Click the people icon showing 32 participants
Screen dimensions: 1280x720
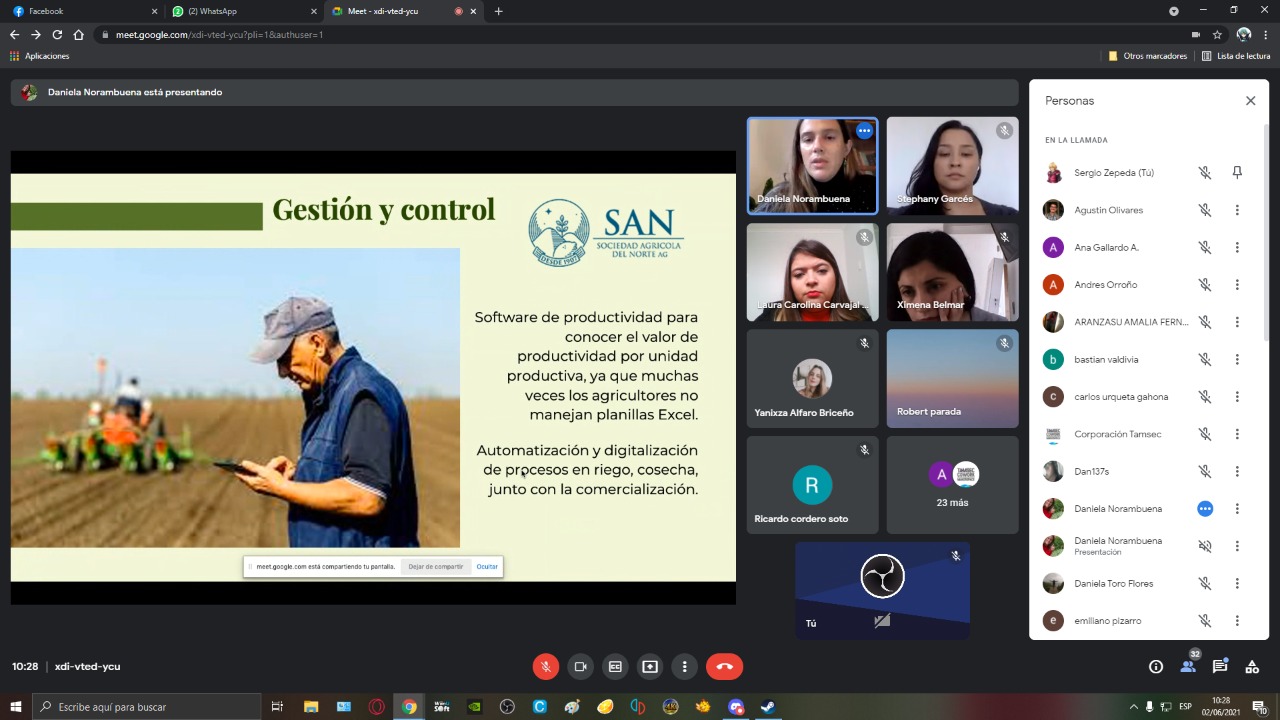[x=1188, y=667]
